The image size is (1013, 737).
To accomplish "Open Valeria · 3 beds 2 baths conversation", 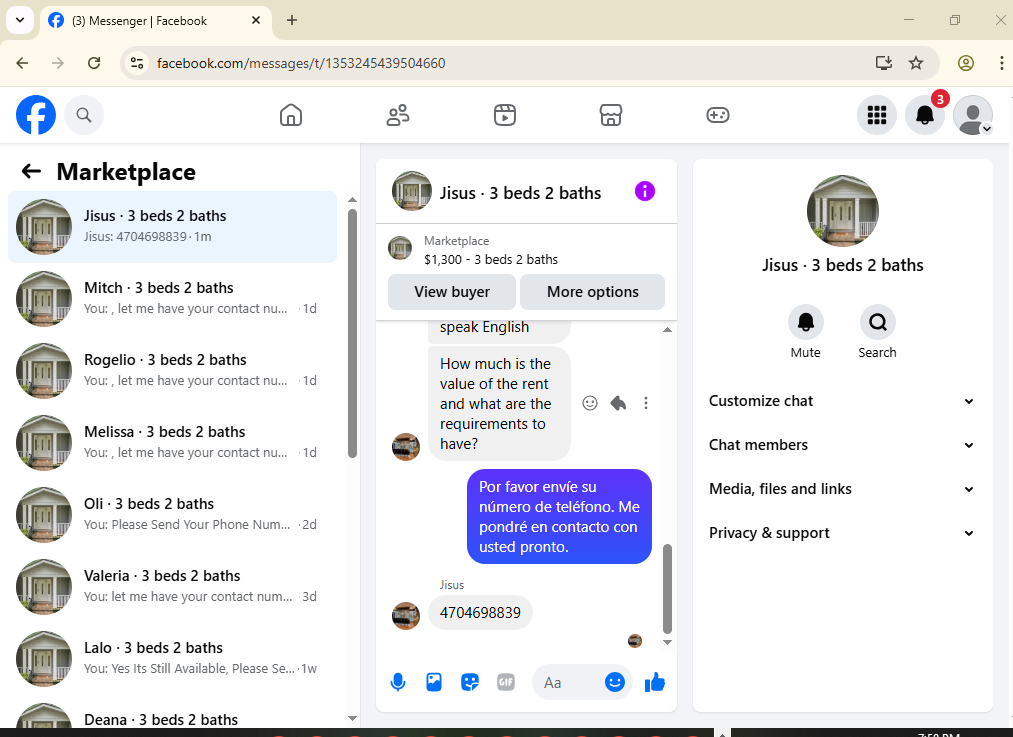I will point(172,586).
